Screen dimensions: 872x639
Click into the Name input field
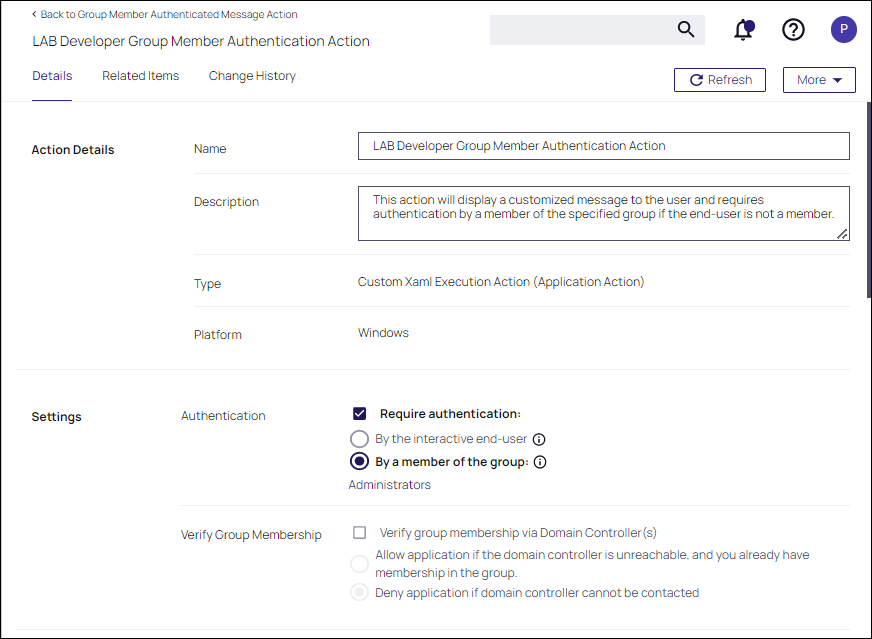pyautogui.click(x=603, y=146)
